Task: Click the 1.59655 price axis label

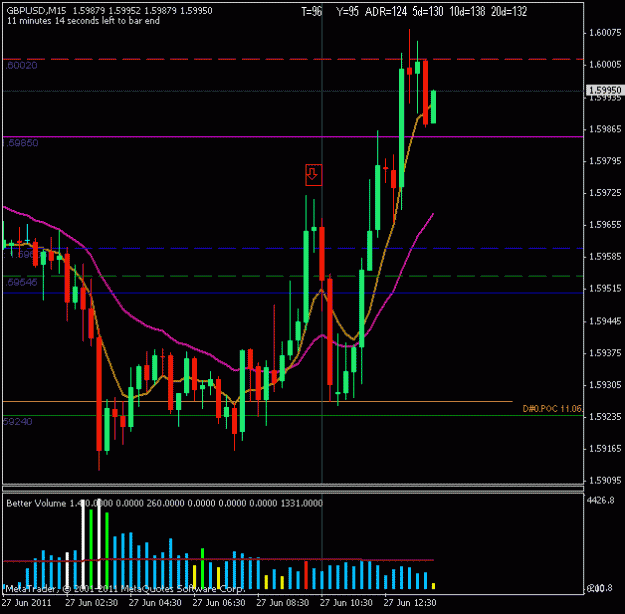Action: [x=605, y=225]
